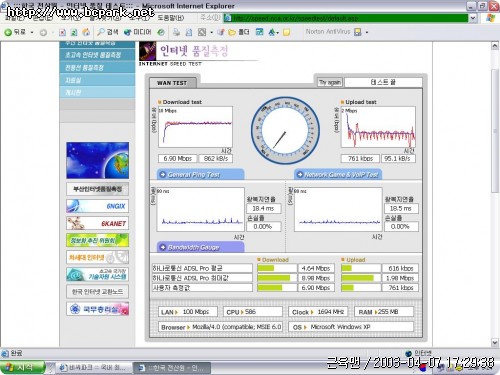500x375 pixels.
Task: Click the 6.90 Mbps download result field
Action: (178, 159)
